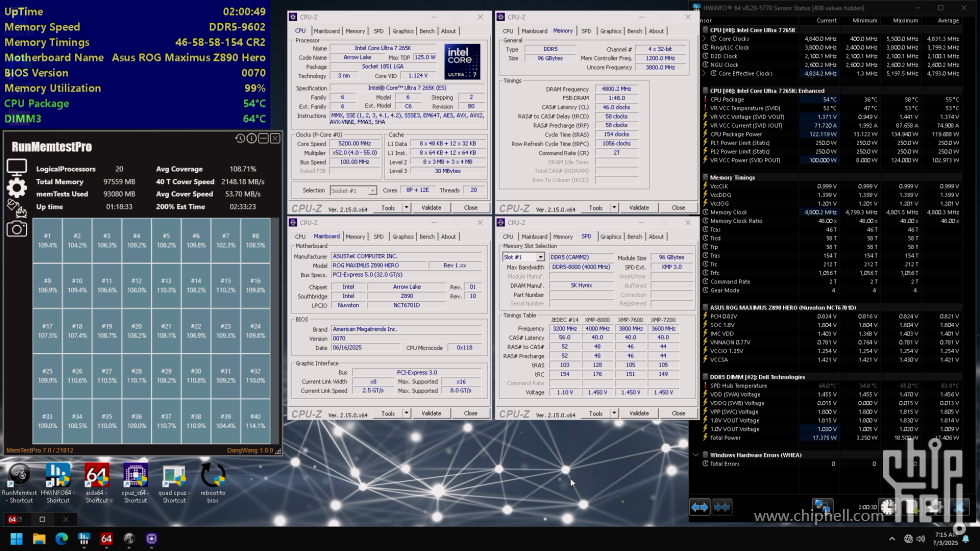Open the Slot #1 memory slot dropdown

[540, 257]
